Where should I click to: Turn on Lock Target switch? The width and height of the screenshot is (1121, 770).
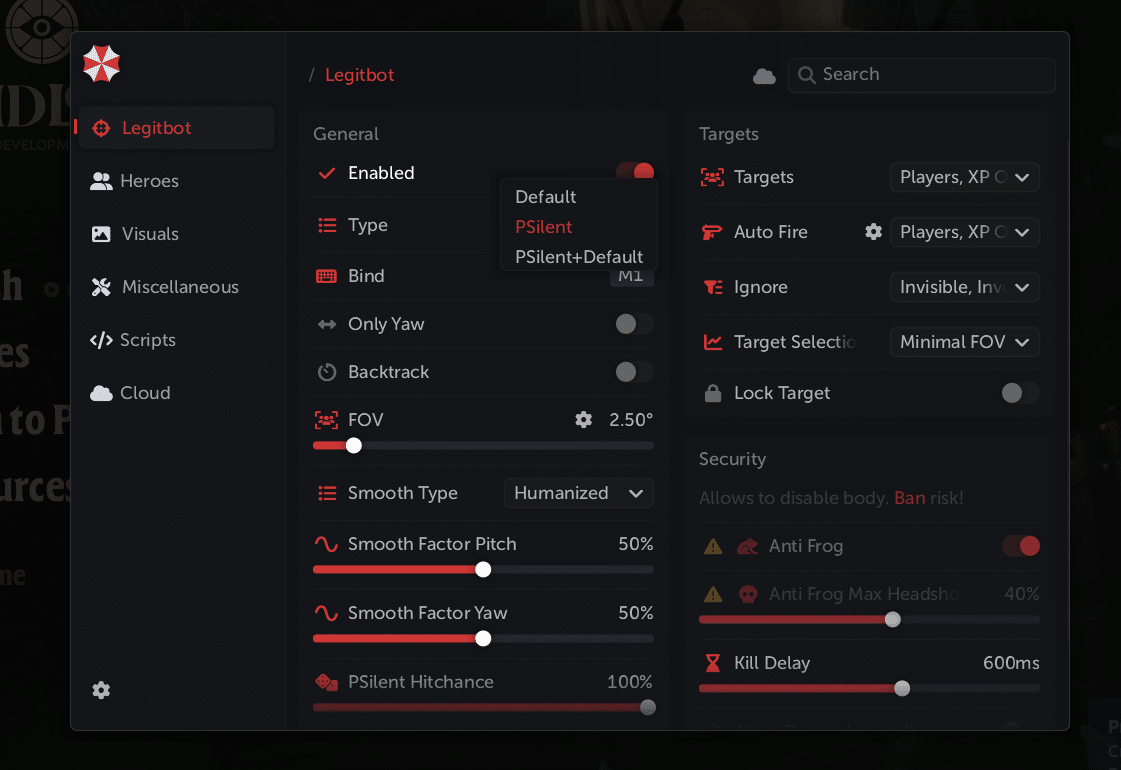[x=1019, y=393]
